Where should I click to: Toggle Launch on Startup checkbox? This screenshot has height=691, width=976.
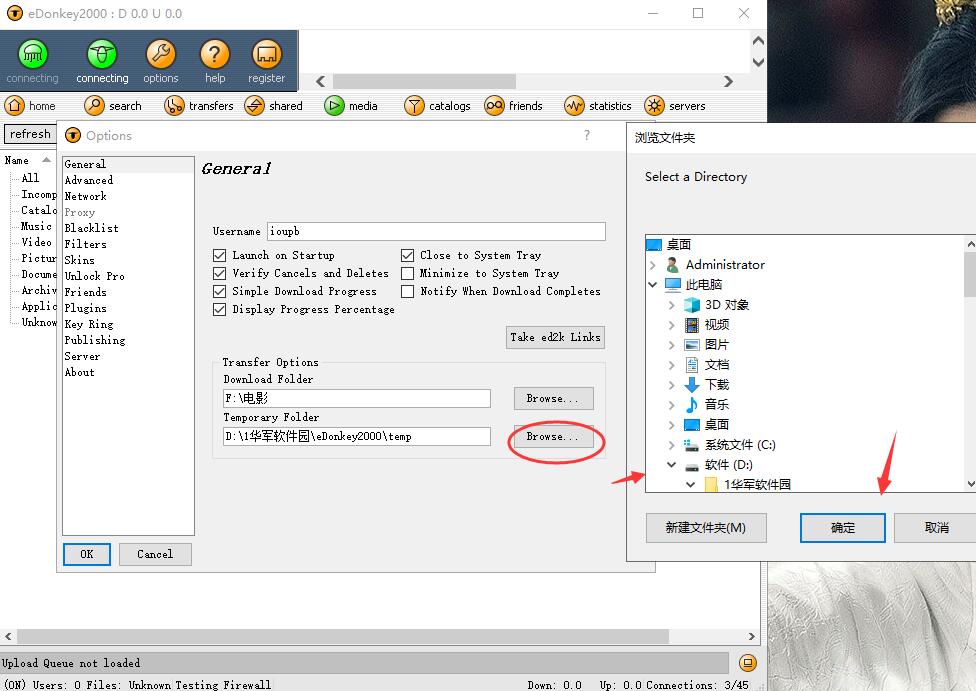click(x=219, y=255)
